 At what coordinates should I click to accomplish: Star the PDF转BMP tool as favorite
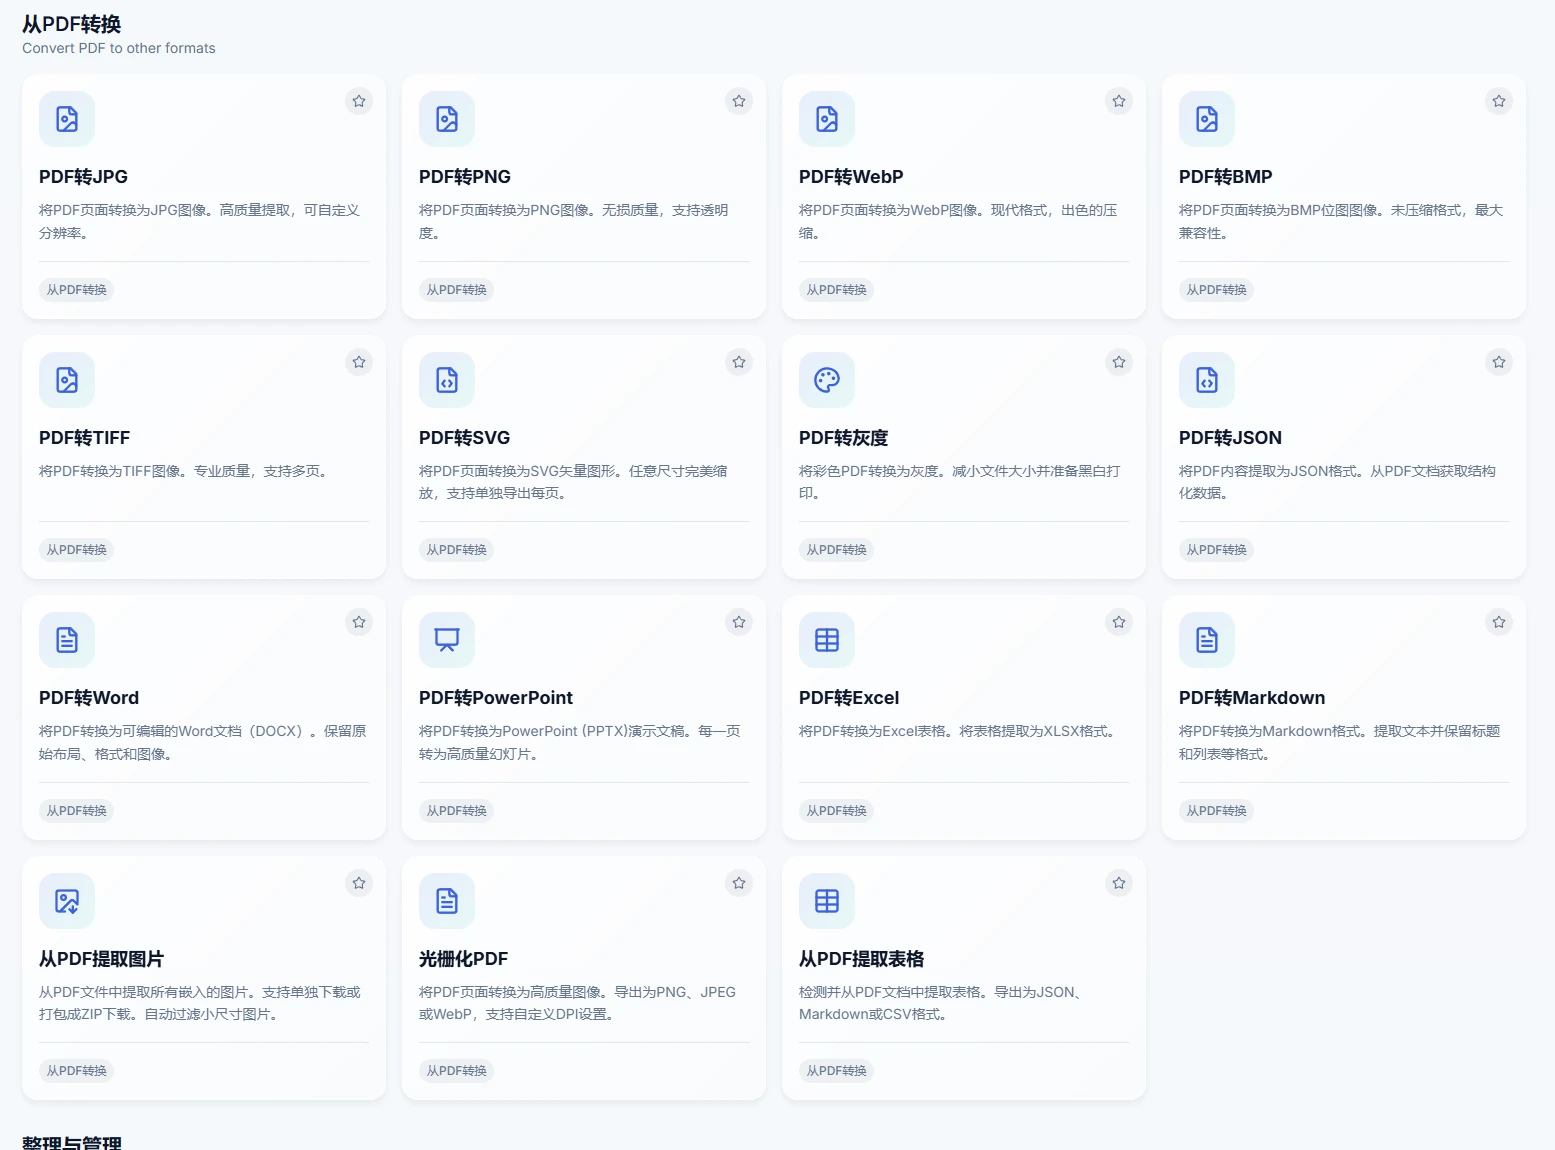point(1499,101)
